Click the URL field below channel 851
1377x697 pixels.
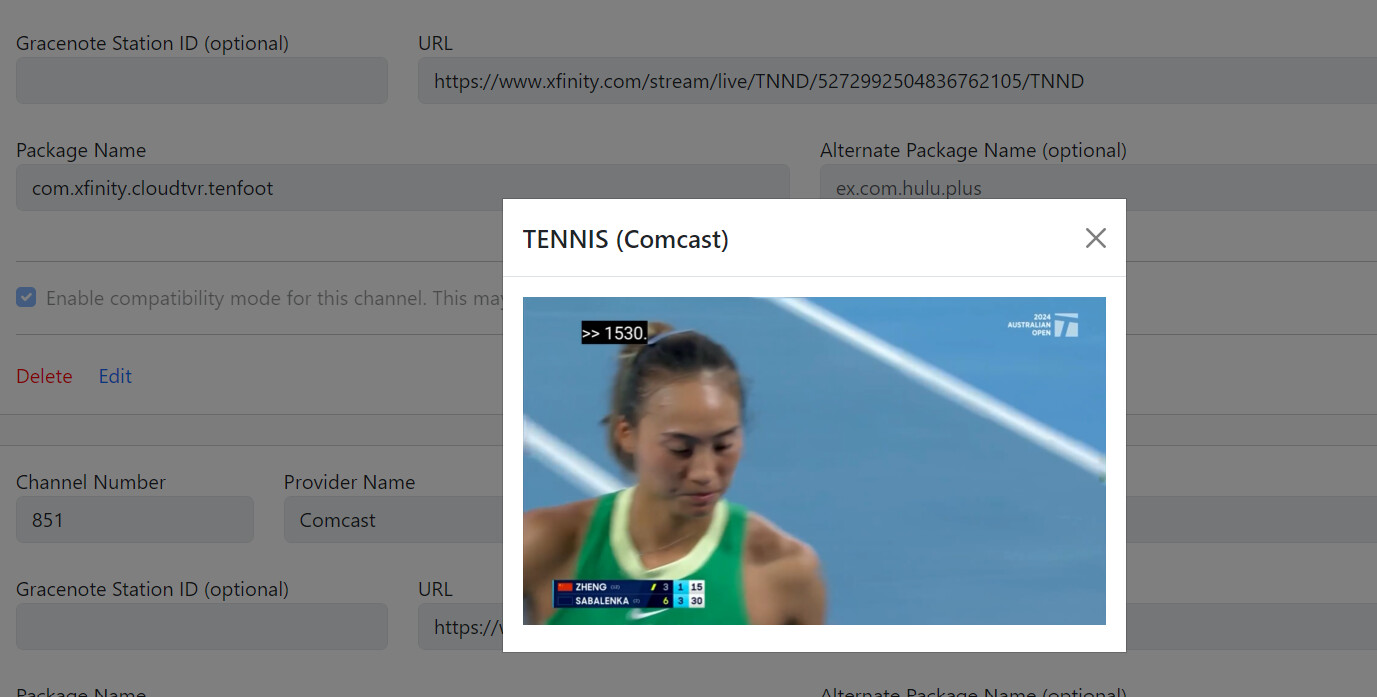pyautogui.click(x=460, y=627)
